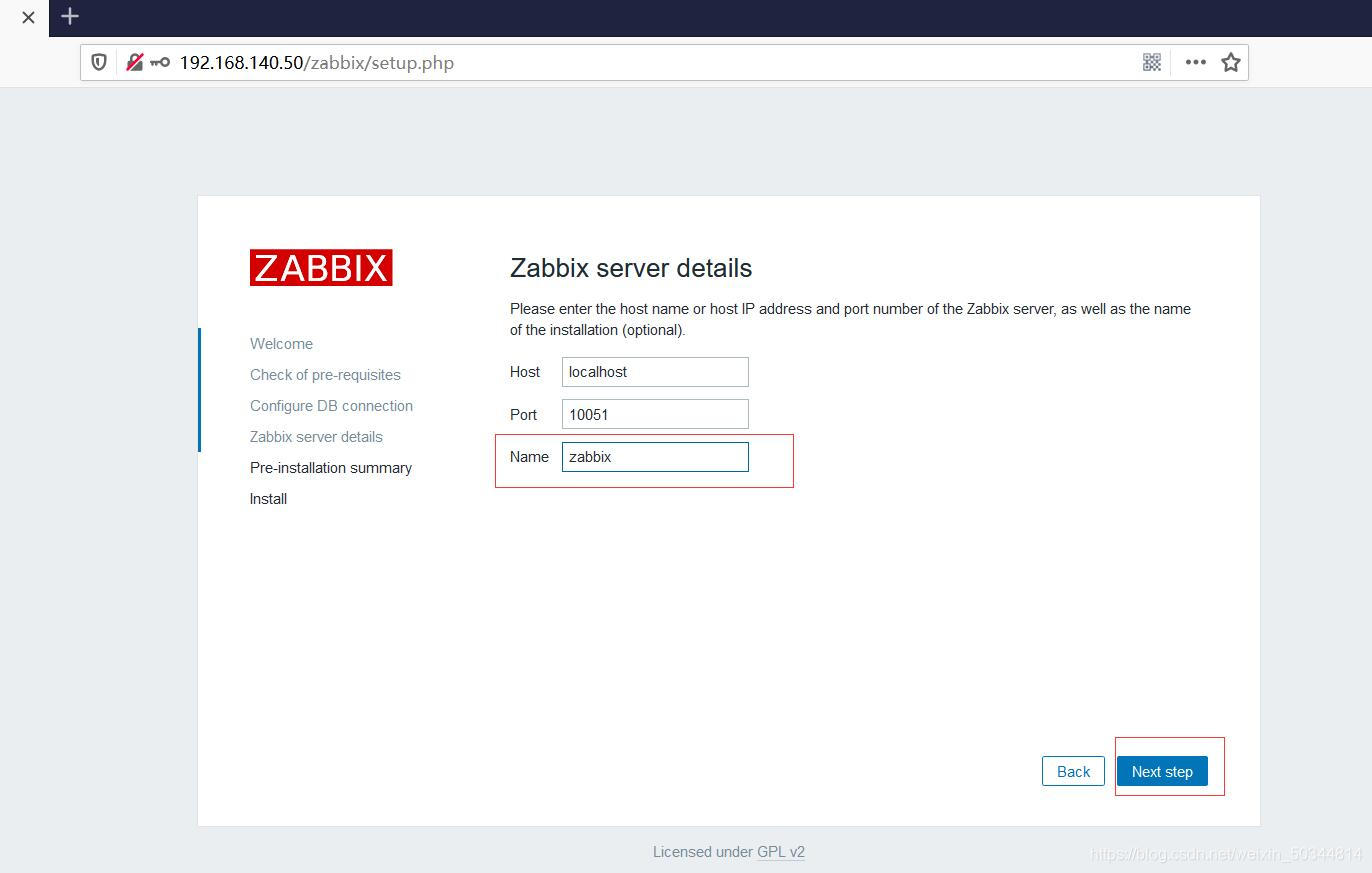
Task: Click the Port field showing 10051
Action: tap(655, 414)
